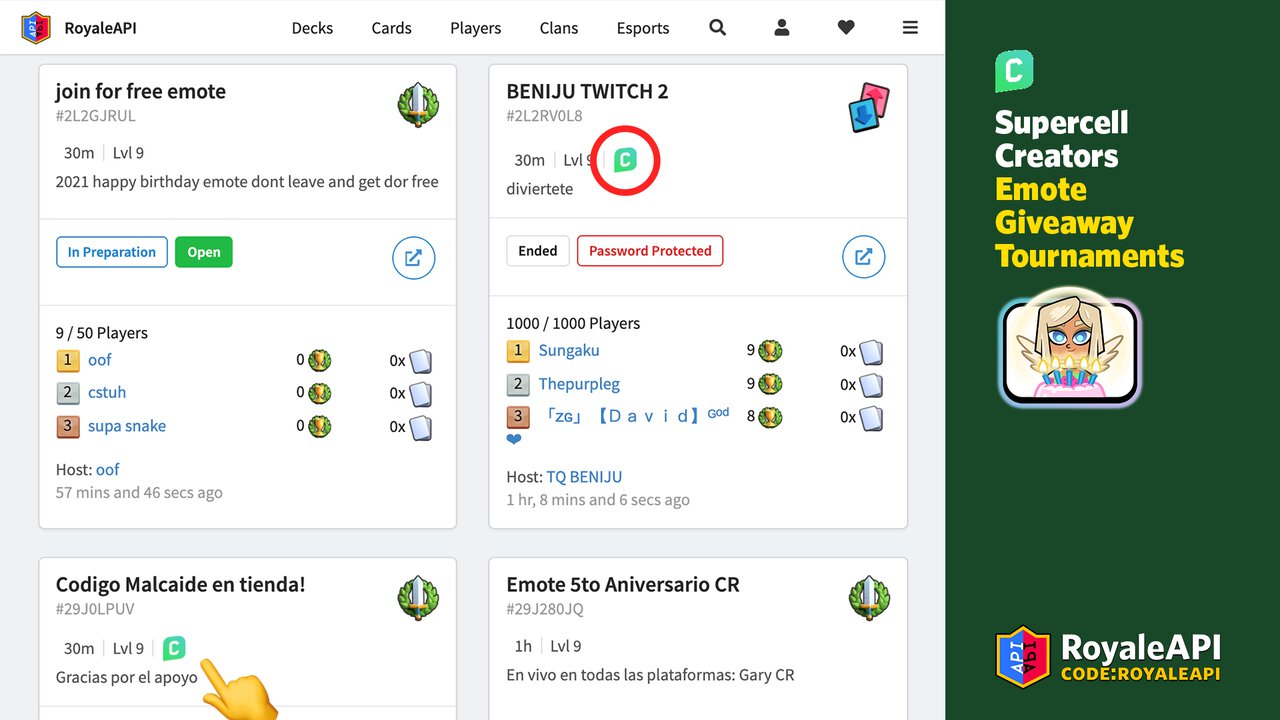Click the birthday cake emote image in the banner
This screenshot has height=720, width=1280.
click(x=1069, y=347)
